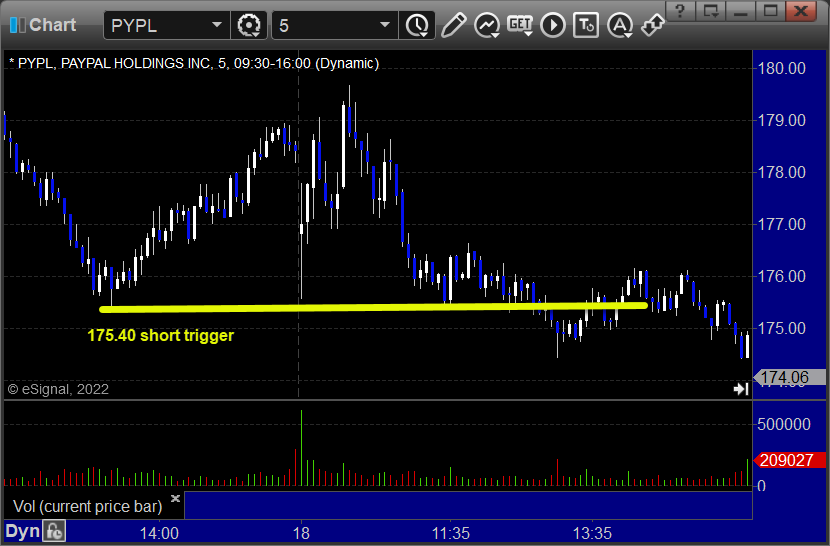Click the chart title 'PYPL, PAYPAL HOLDINGS INC'
The image size is (830, 546).
[114, 64]
